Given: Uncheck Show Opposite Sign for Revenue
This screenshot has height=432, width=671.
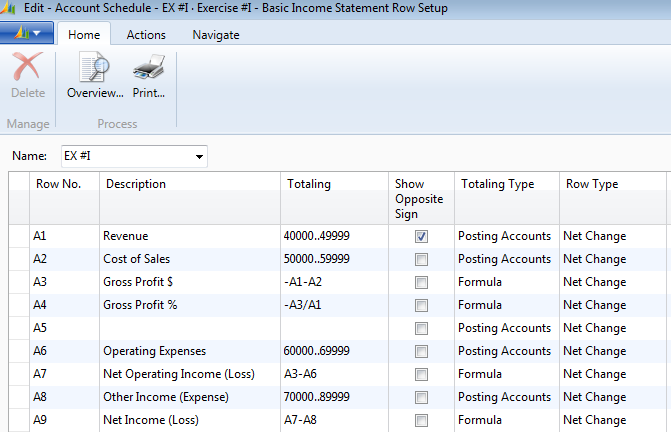Looking at the screenshot, I should [x=421, y=236].
